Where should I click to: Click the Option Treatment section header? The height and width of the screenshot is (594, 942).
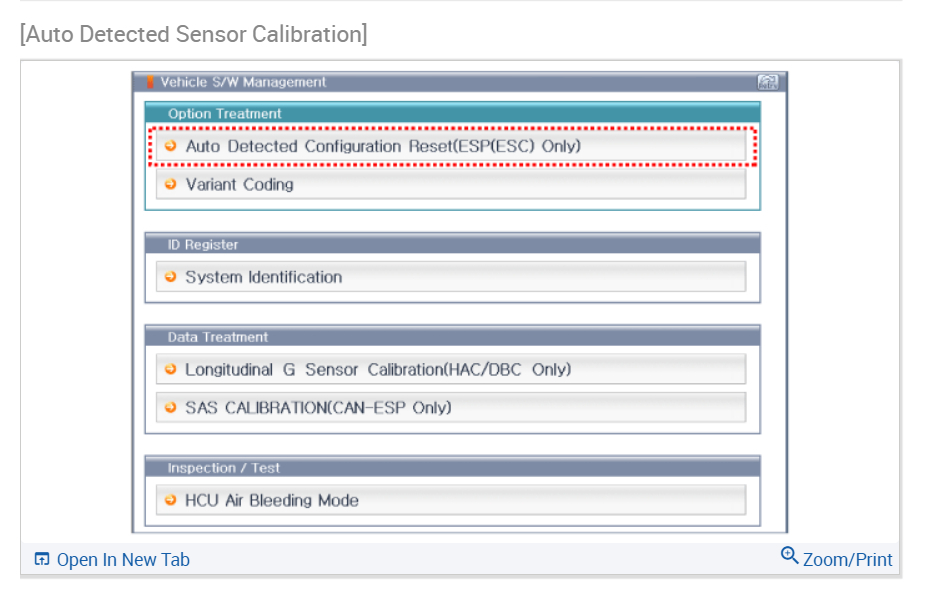(x=225, y=114)
